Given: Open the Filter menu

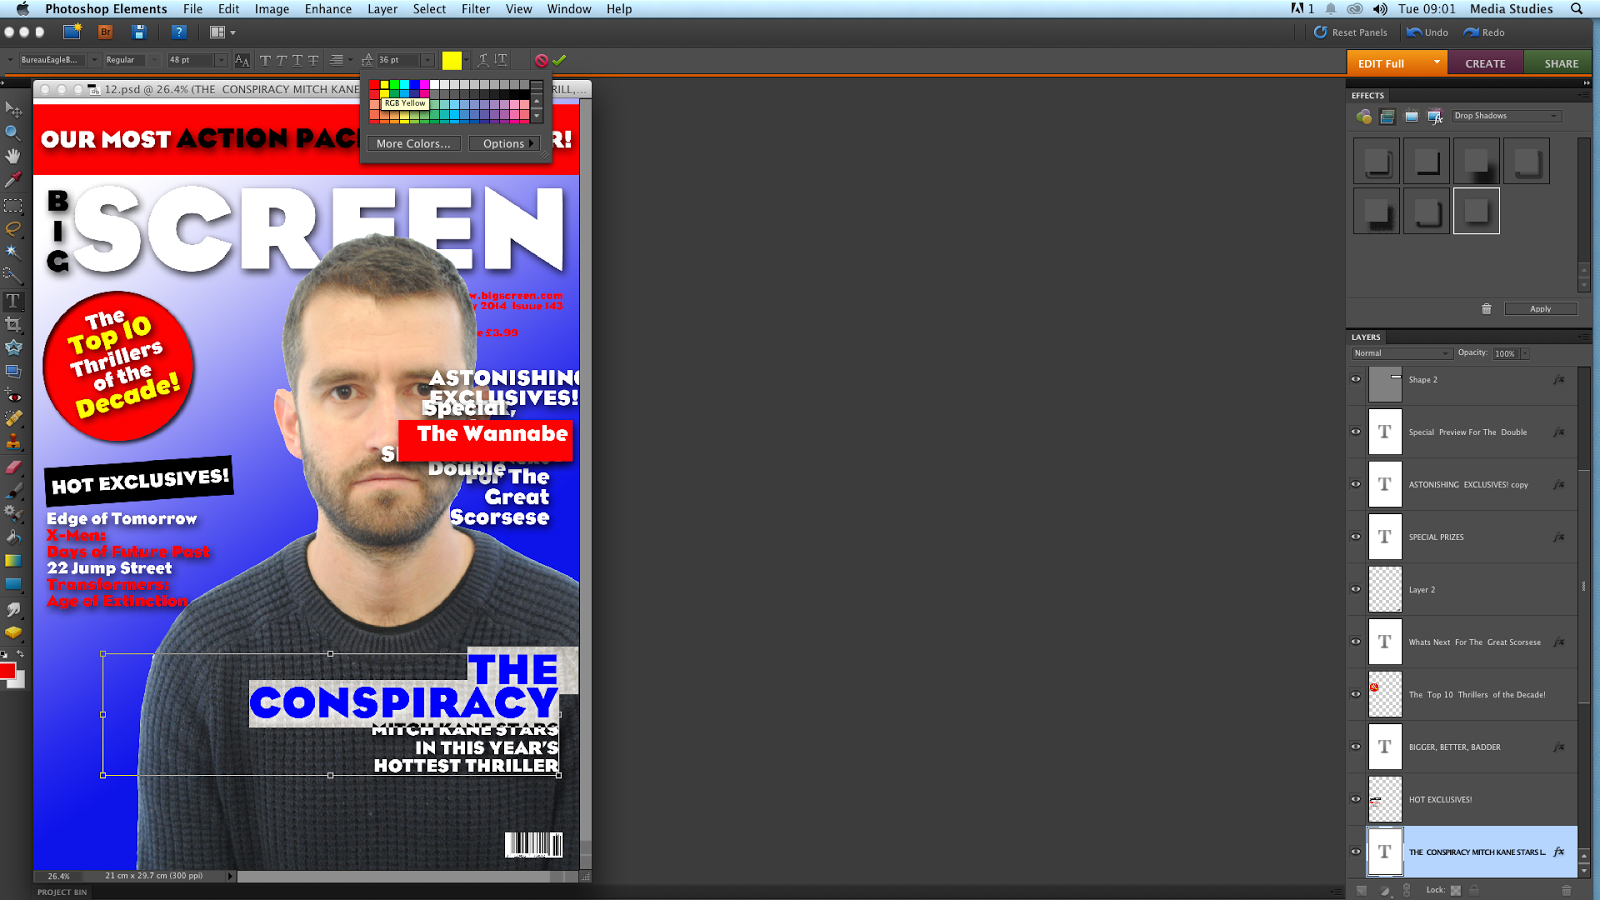Looking at the screenshot, I should pyautogui.click(x=476, y=9).
